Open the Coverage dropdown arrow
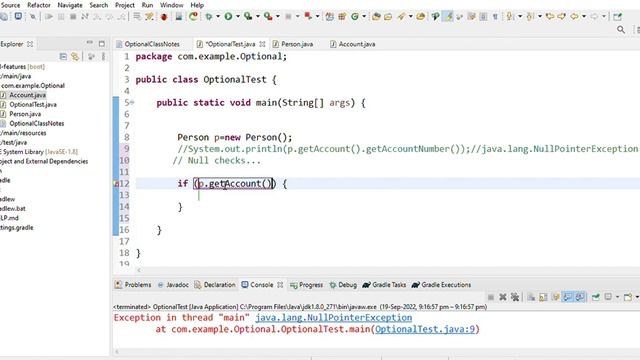Screen dimensions: 640x360 (258, 16)
